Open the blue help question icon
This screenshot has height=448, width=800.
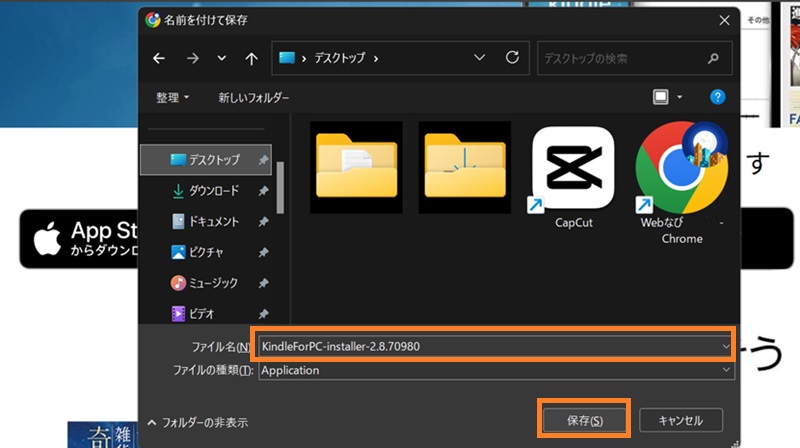[717, 97]
